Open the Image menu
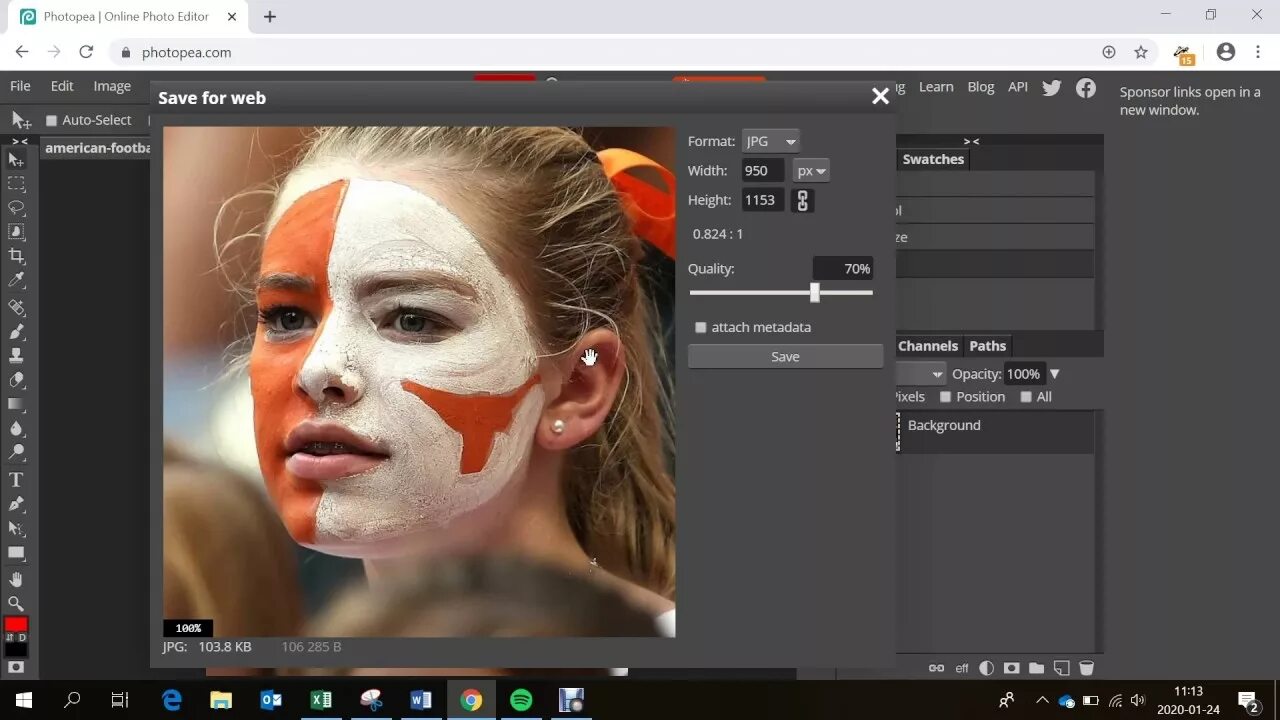The height and width of the screenshot is (720, 1280). (111, 86)
